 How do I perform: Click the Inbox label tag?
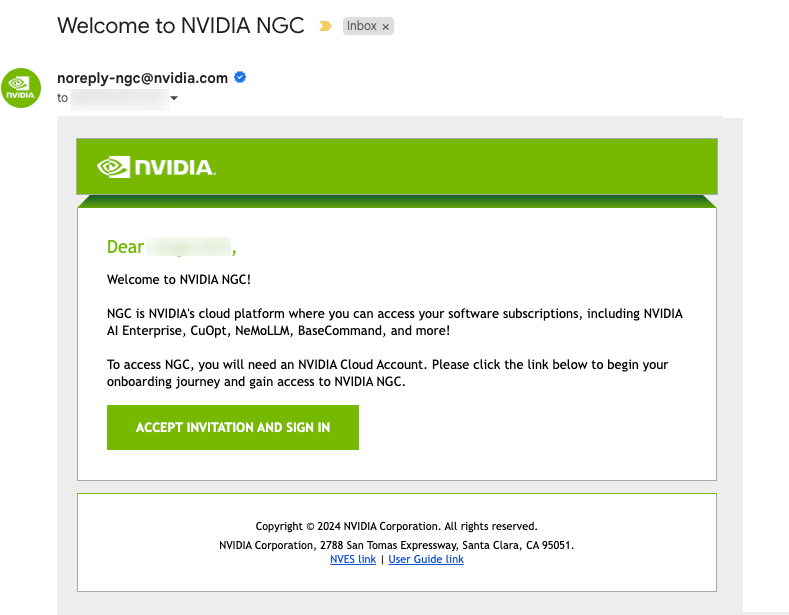point(361,26)
